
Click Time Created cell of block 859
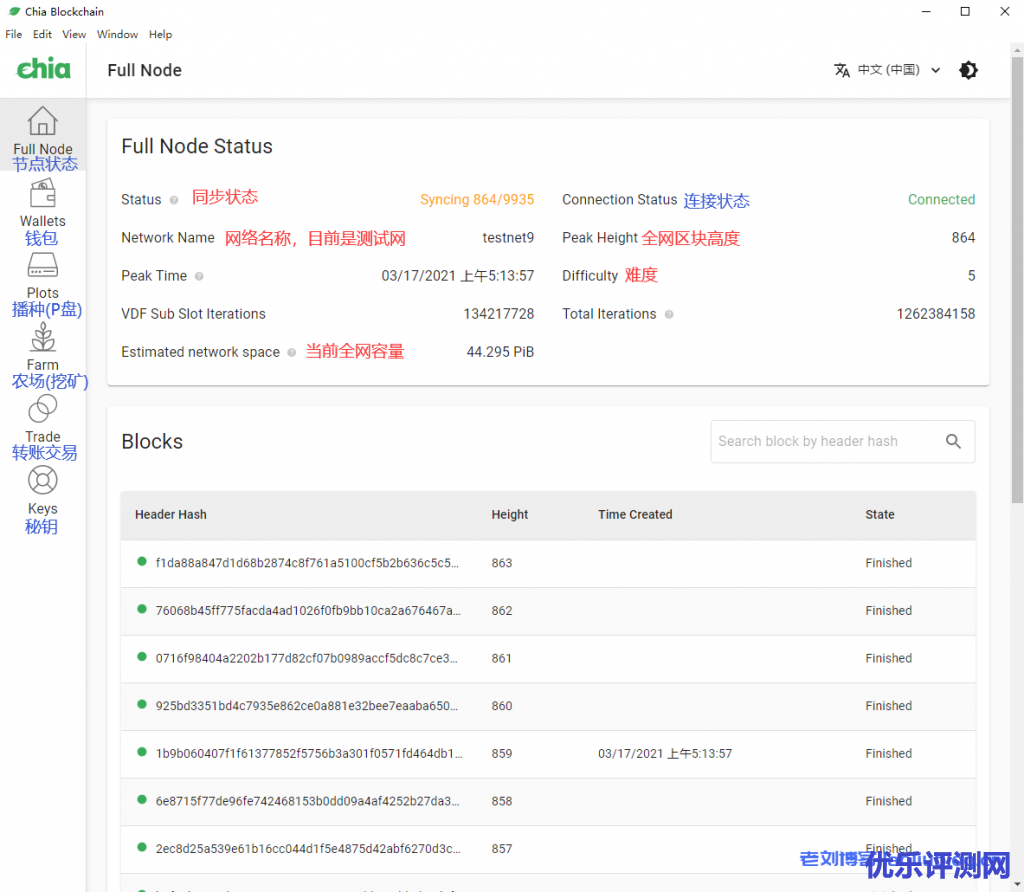665,754
